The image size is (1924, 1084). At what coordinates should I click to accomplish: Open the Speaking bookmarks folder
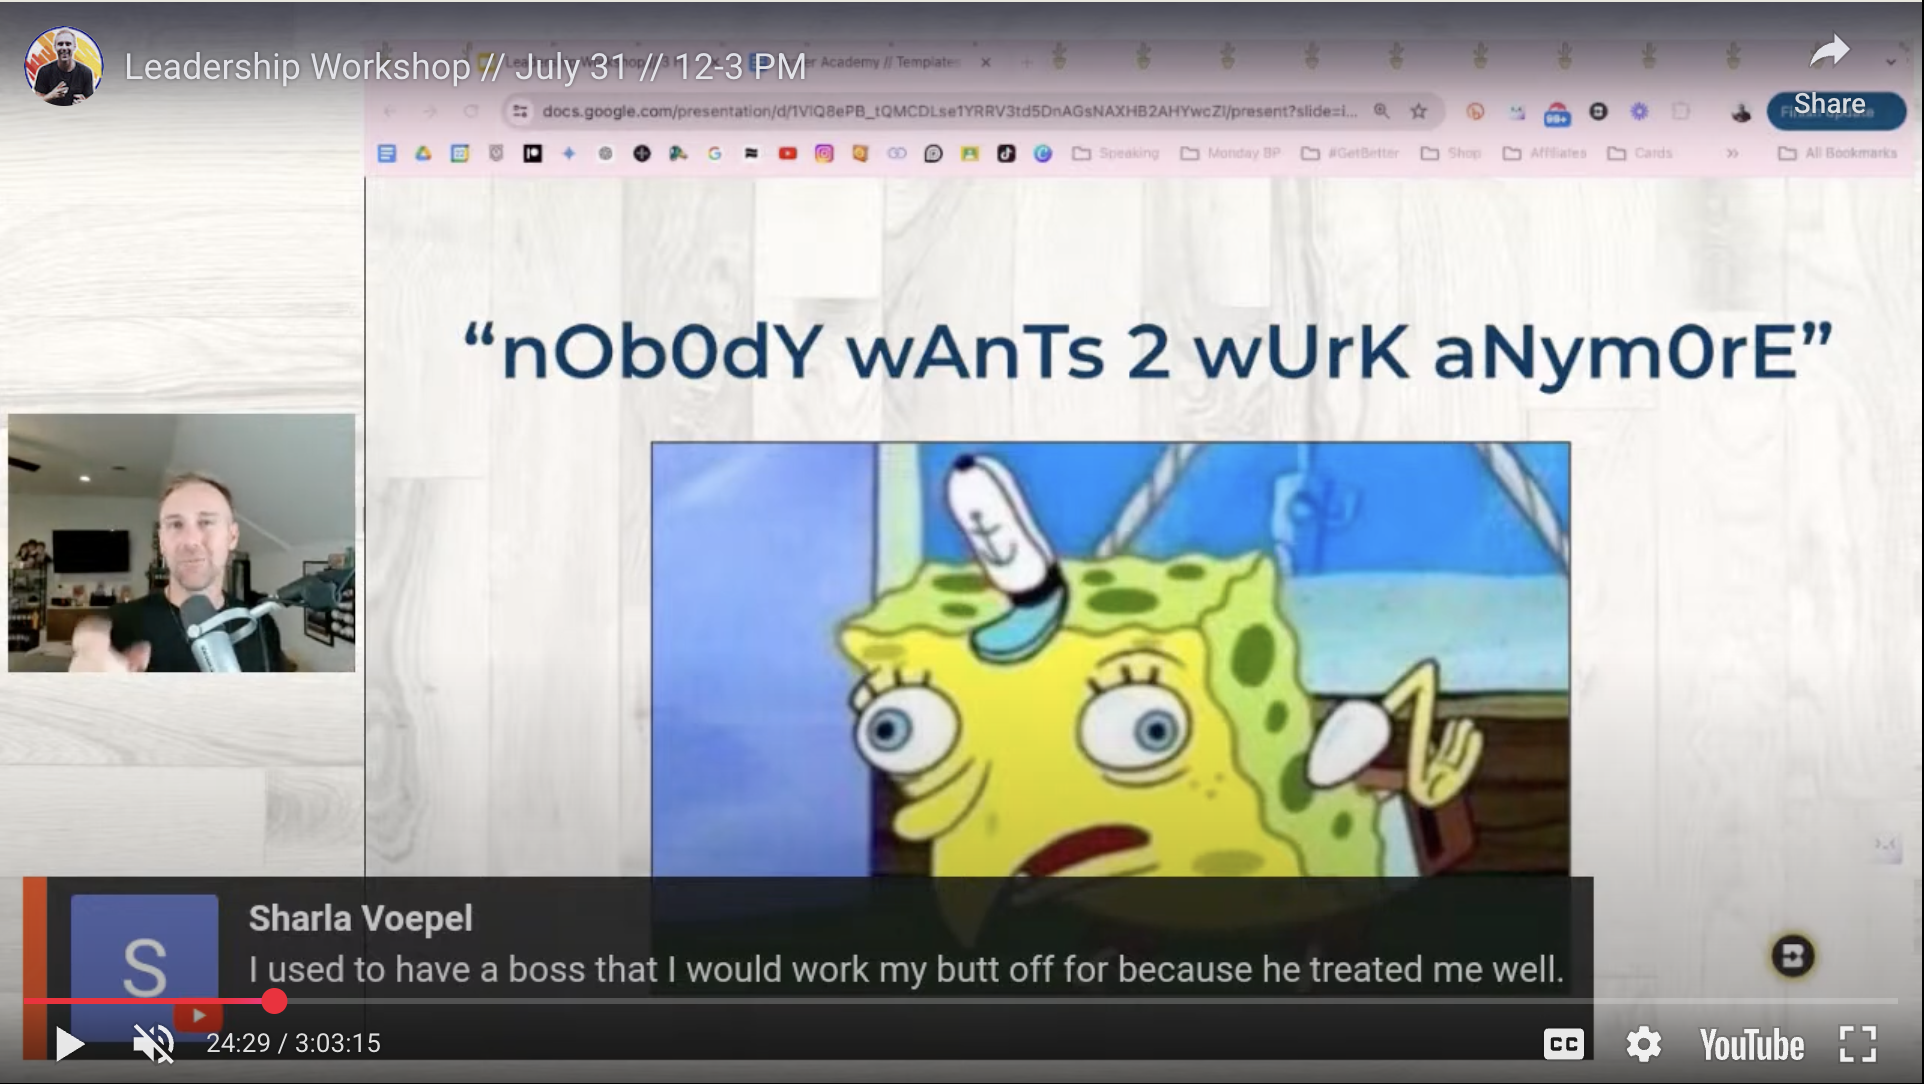pos(1116,153)
